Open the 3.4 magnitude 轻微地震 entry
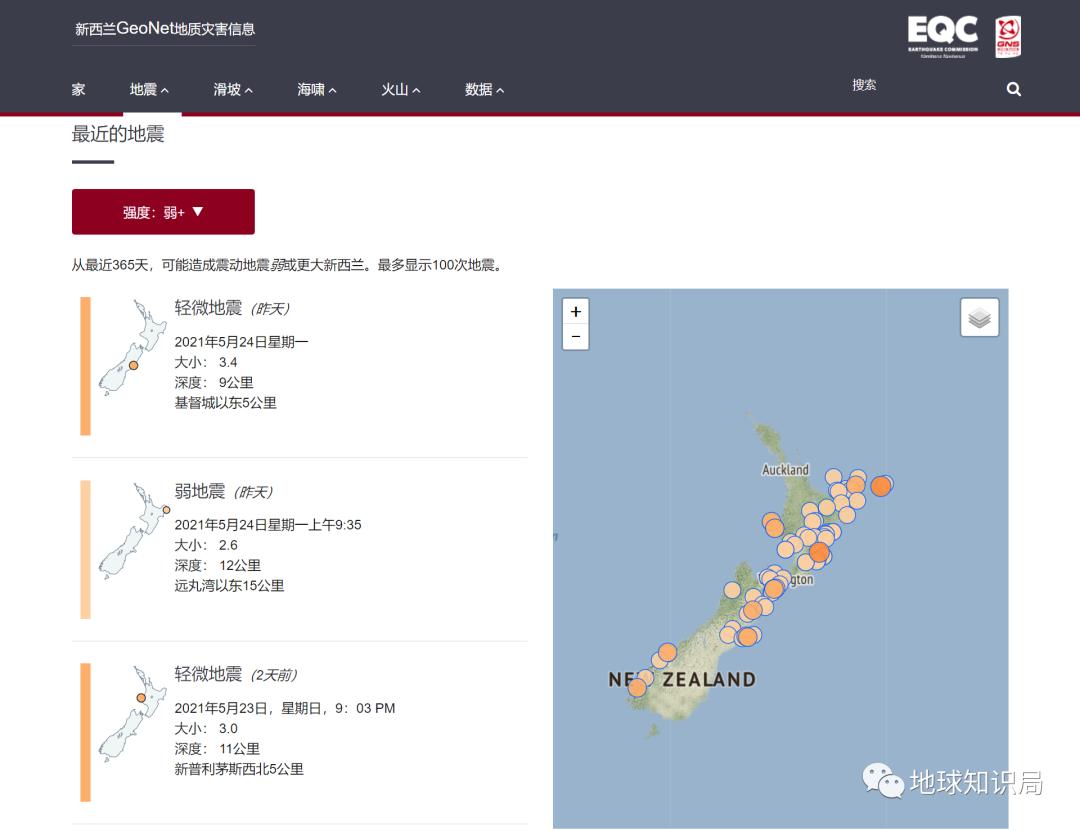The image size is (1080, 831). coord(208,307)
